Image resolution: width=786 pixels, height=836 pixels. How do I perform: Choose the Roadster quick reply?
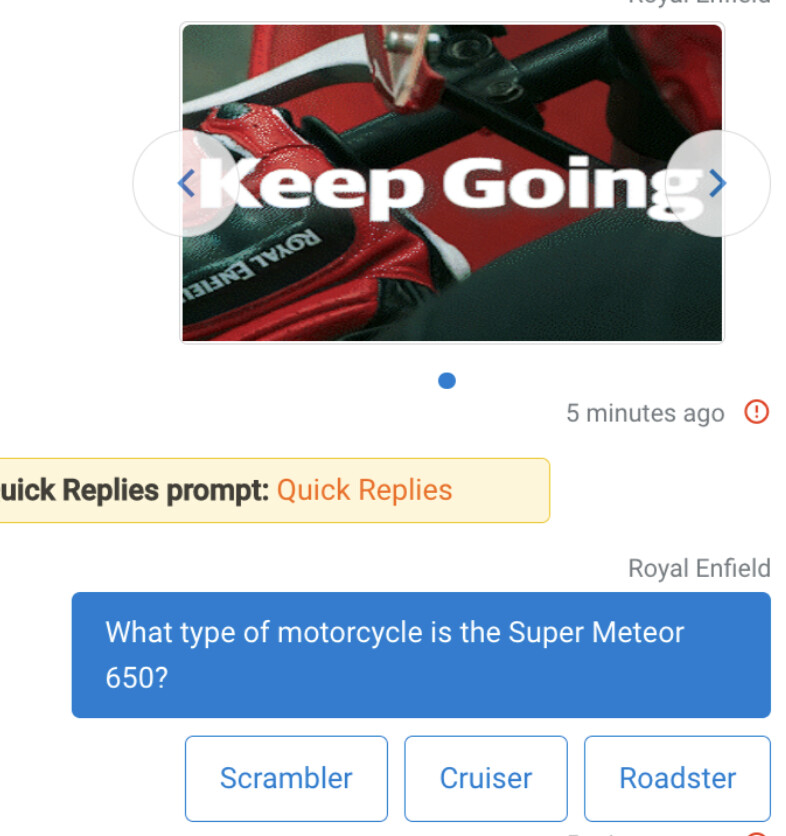[x=677, y=778]
